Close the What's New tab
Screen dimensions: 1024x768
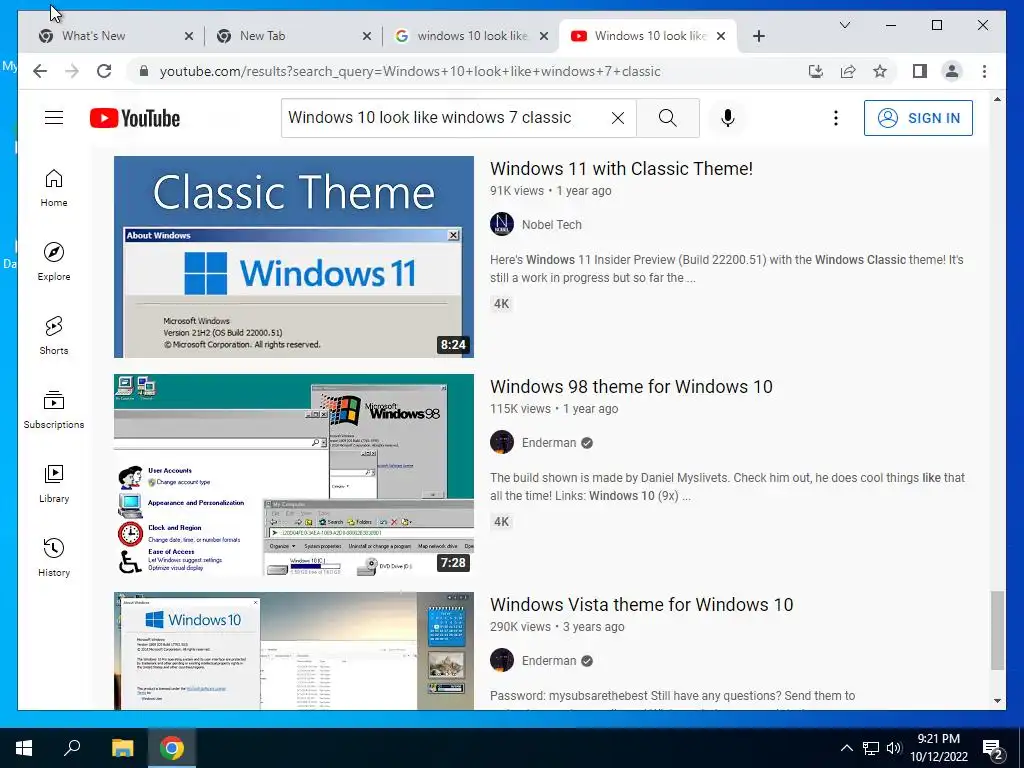pyautogui.click(x=189, y=36)
